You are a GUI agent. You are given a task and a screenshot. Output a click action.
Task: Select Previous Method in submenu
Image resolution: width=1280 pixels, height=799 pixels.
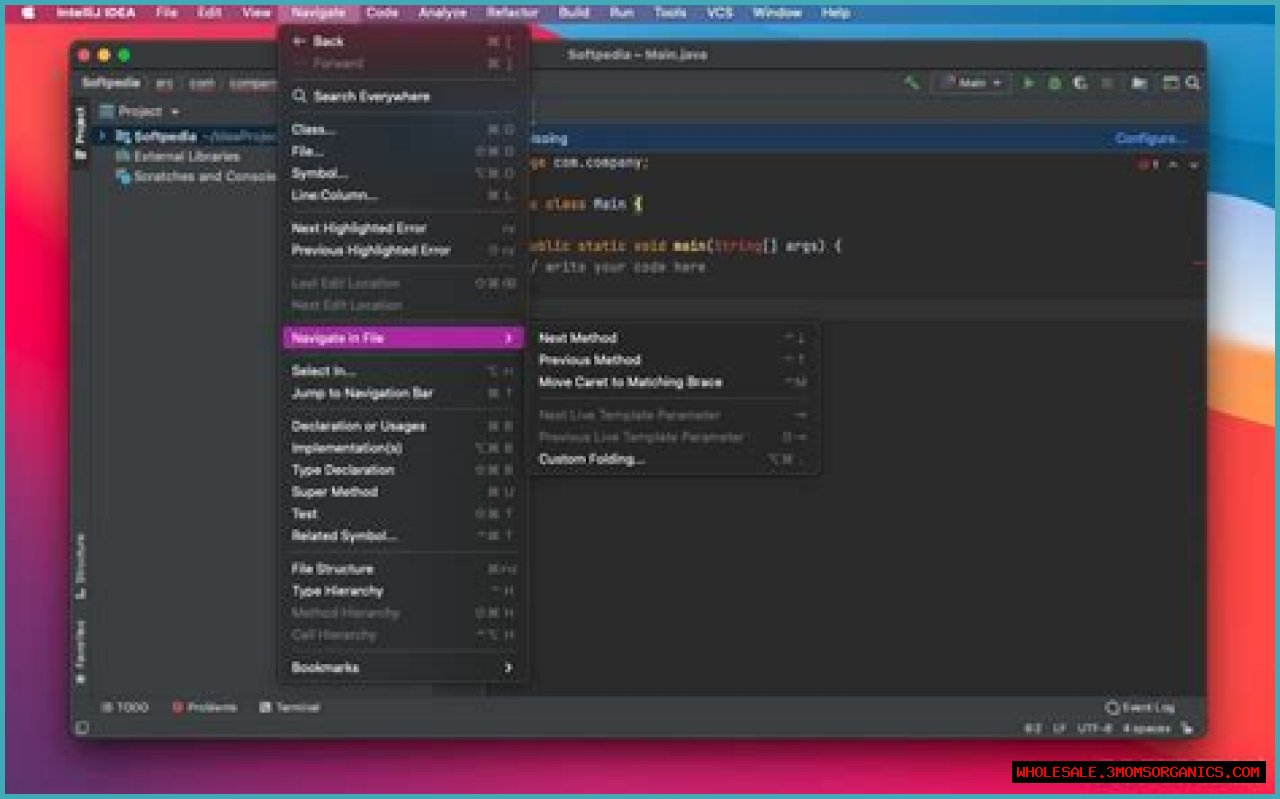(x=672, y=360)
